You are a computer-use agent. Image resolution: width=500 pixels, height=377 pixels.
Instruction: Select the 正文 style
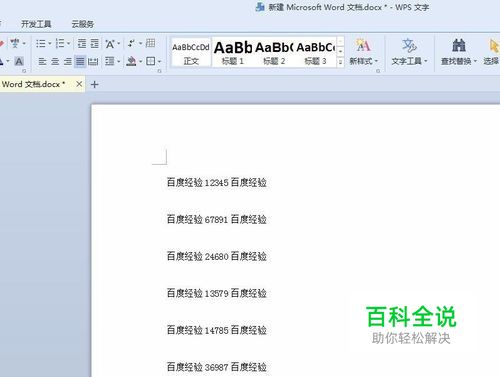(191, 53)
